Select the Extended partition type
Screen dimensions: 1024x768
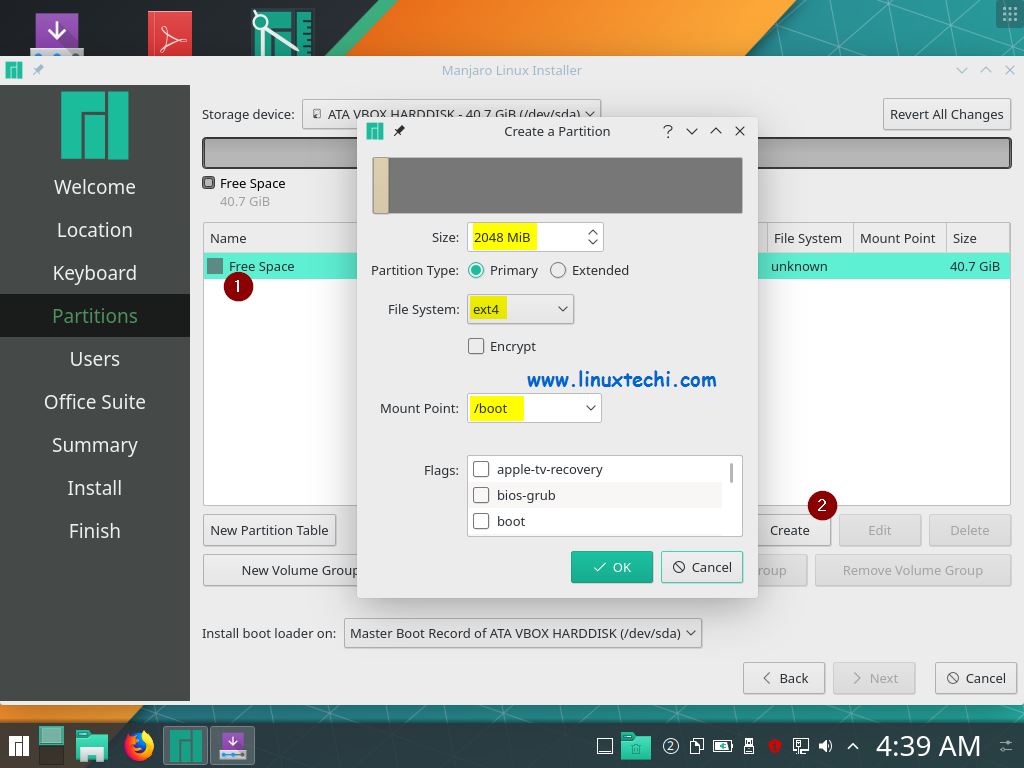pos(558,270)
